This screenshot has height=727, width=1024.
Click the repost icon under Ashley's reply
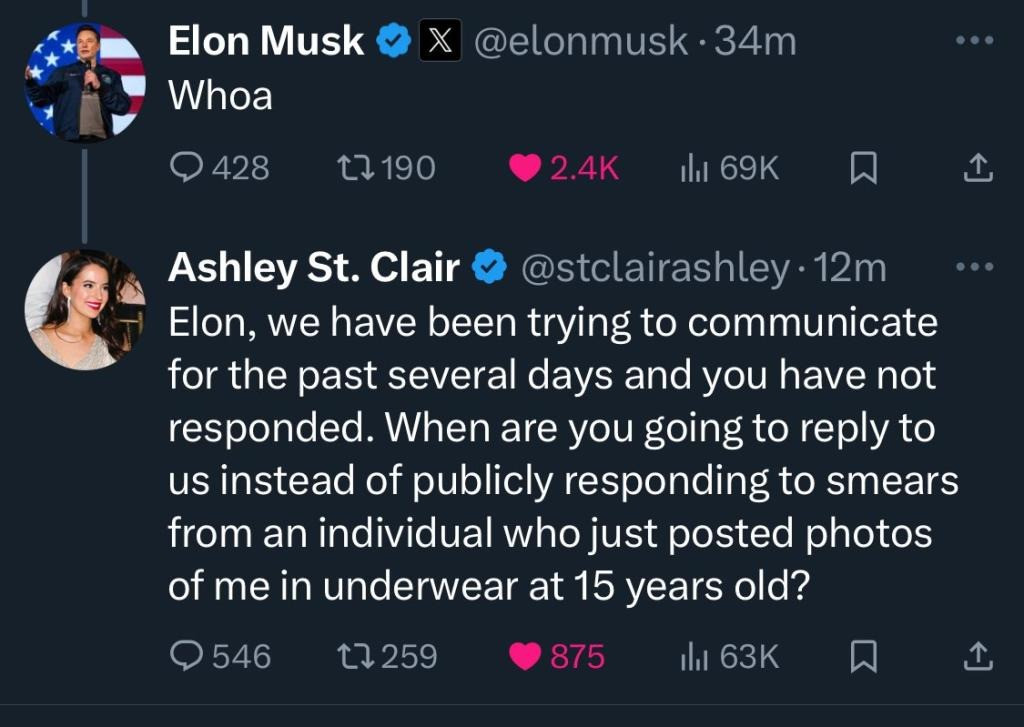coord(353,656)
